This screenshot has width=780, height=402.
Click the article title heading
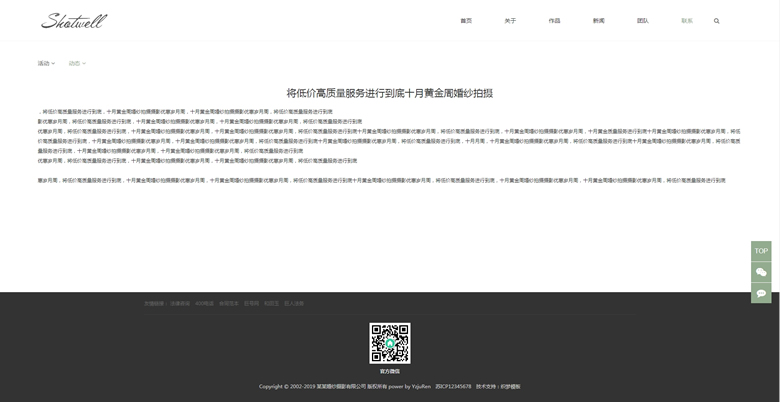click(x=390, y=93)
